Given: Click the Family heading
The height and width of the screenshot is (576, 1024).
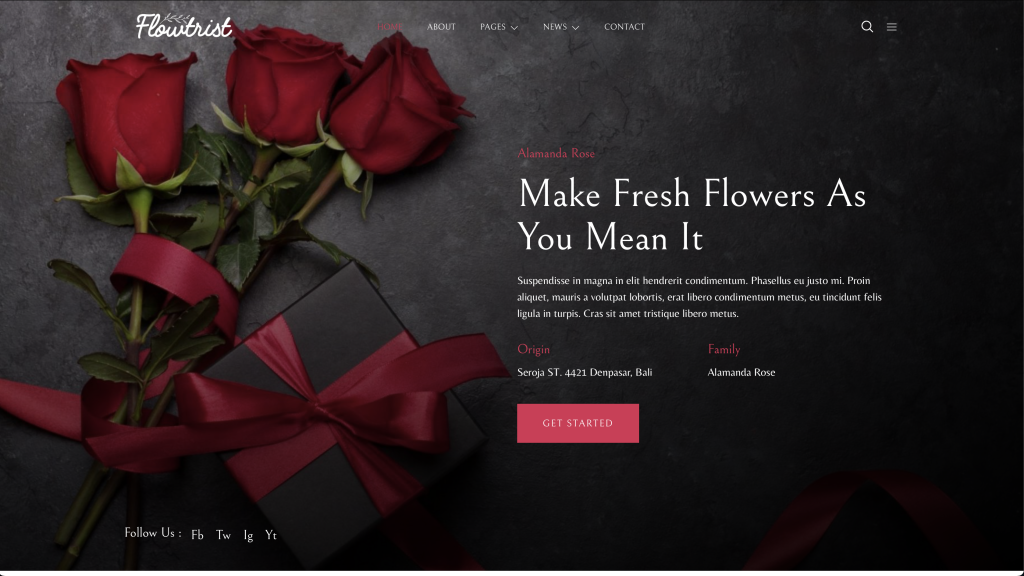Looking at the screenshot, I should point(724,349).
